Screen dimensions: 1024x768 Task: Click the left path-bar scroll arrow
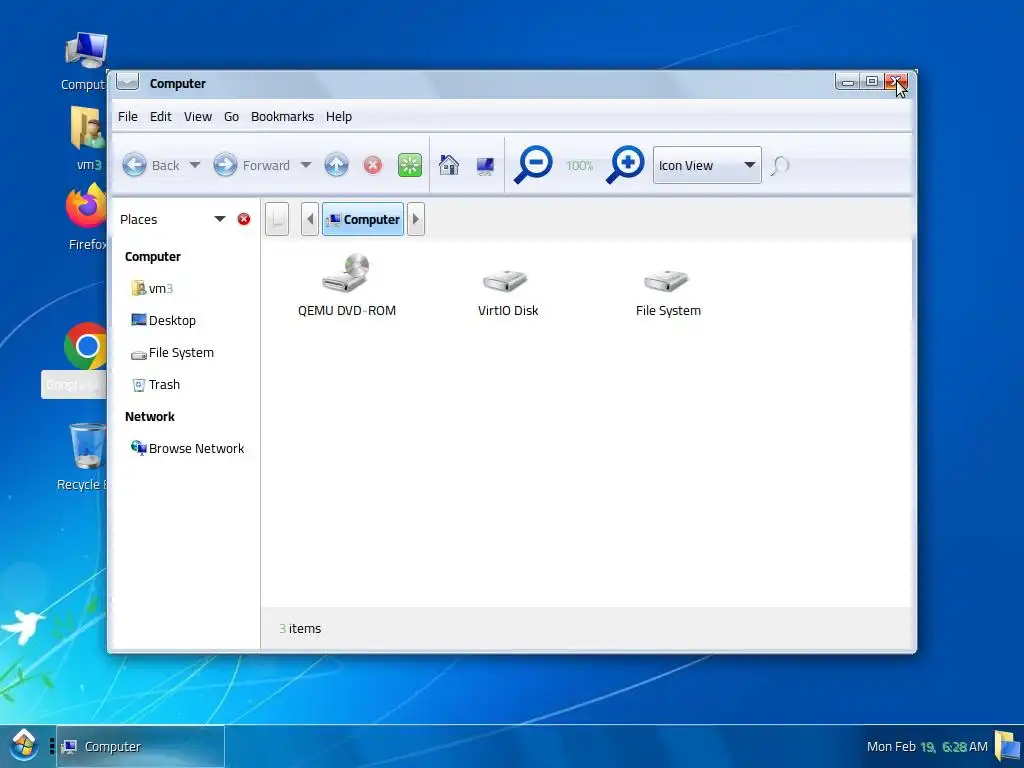point(310,219)
